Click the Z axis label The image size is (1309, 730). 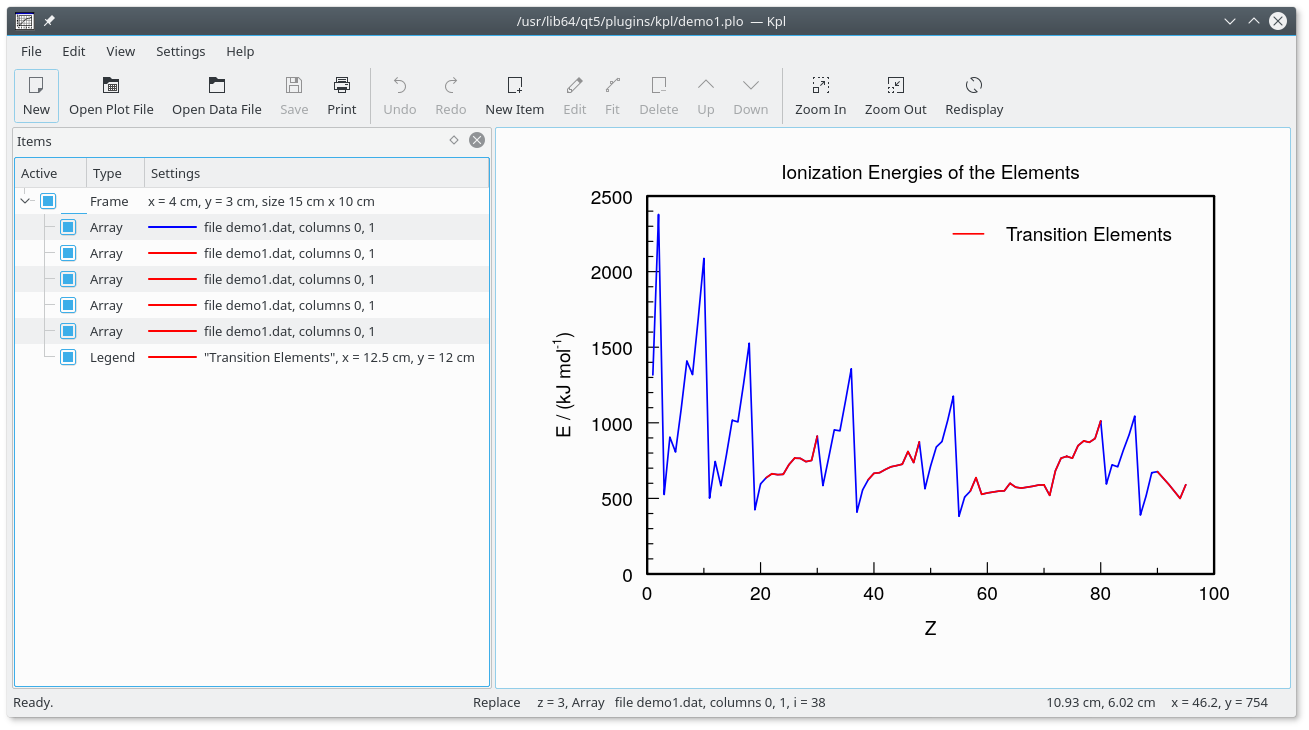[x=930, y=628]
